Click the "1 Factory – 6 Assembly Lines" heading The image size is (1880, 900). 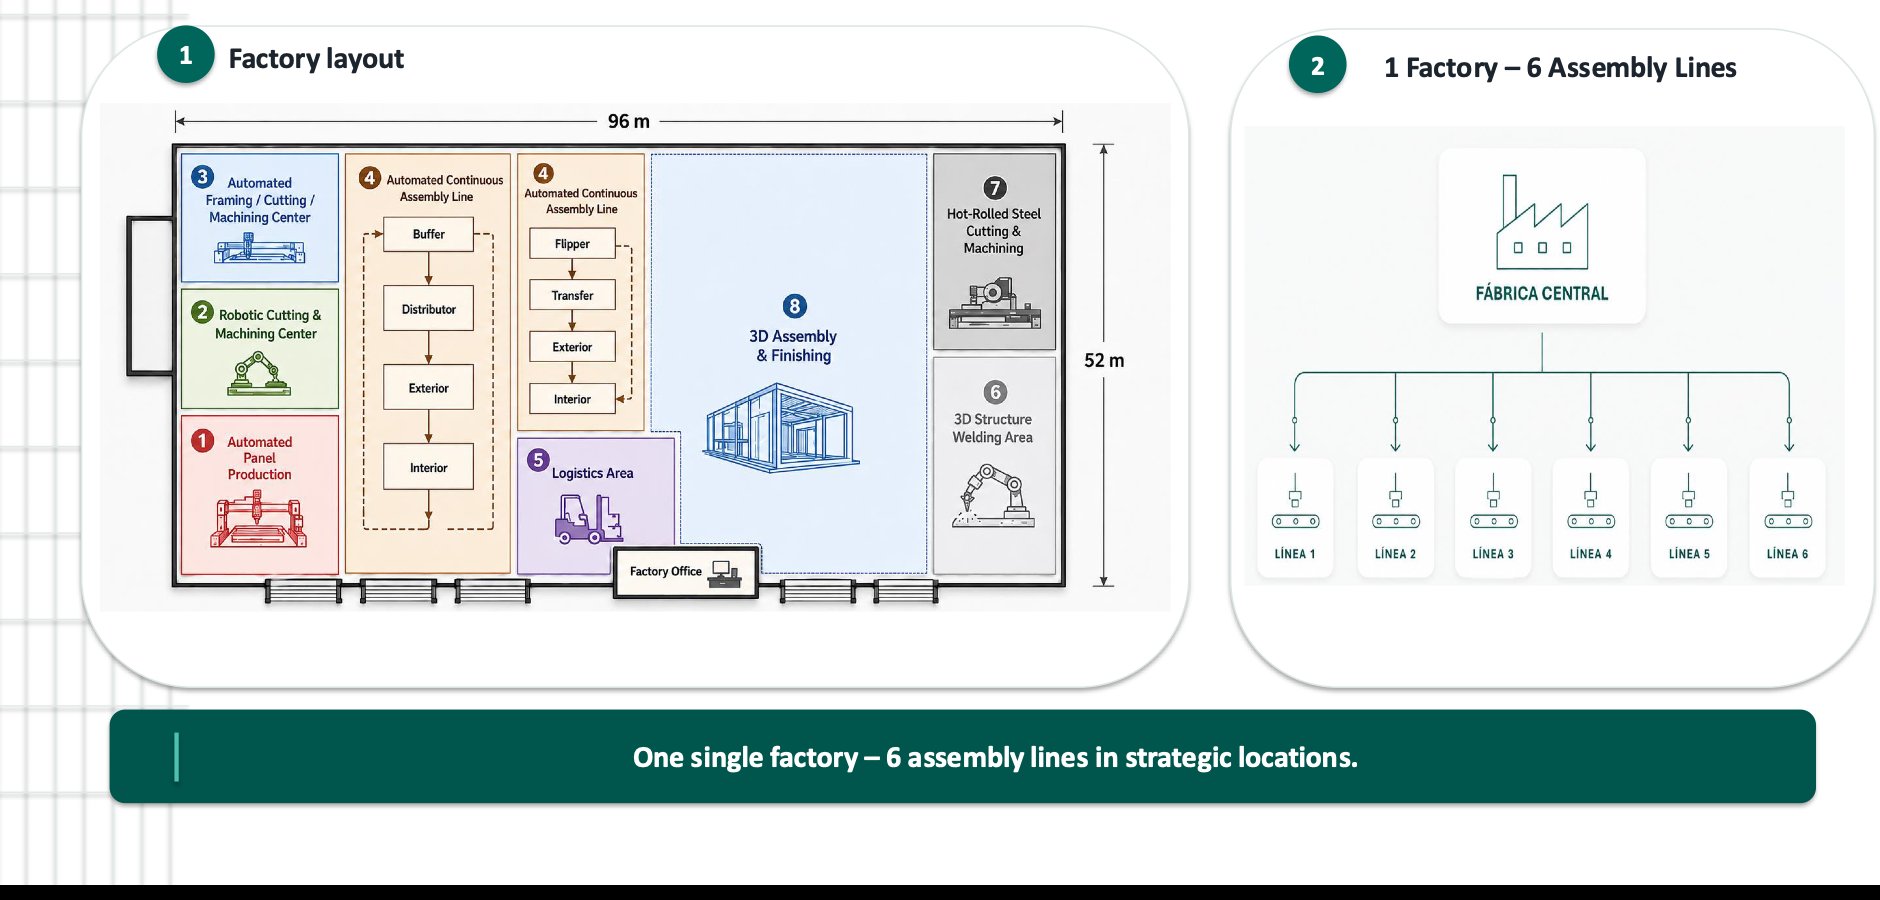click(x=1560, y=67)
